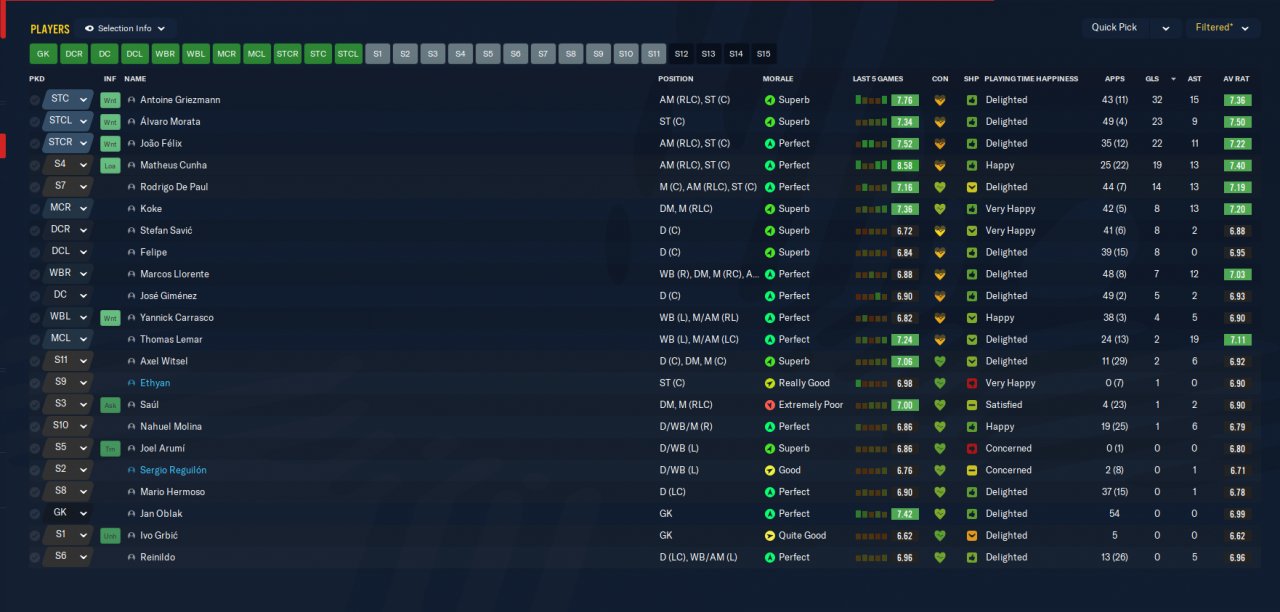Tick the selection circle for Thomas Lemar

point(35,340)
